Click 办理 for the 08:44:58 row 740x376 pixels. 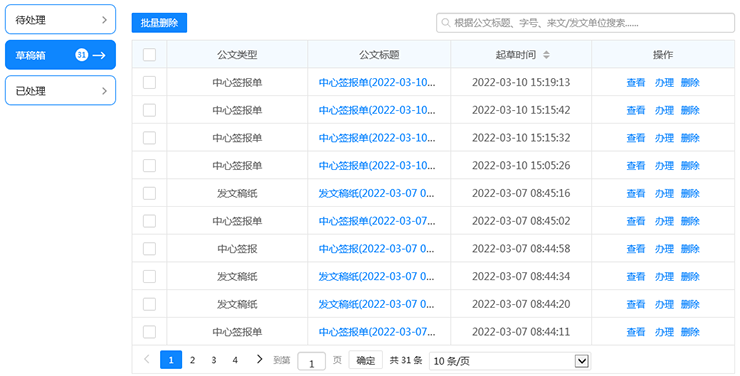pos(664,249)
